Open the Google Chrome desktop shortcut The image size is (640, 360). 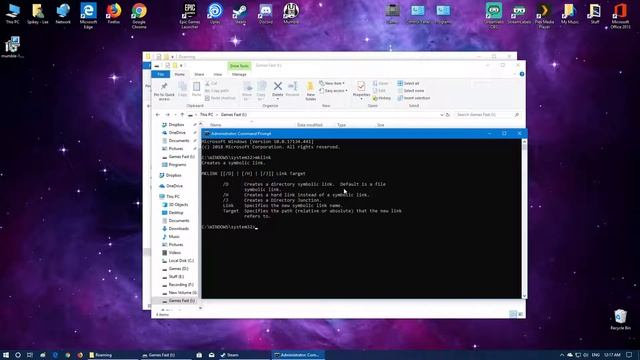(x=139, y=16)
